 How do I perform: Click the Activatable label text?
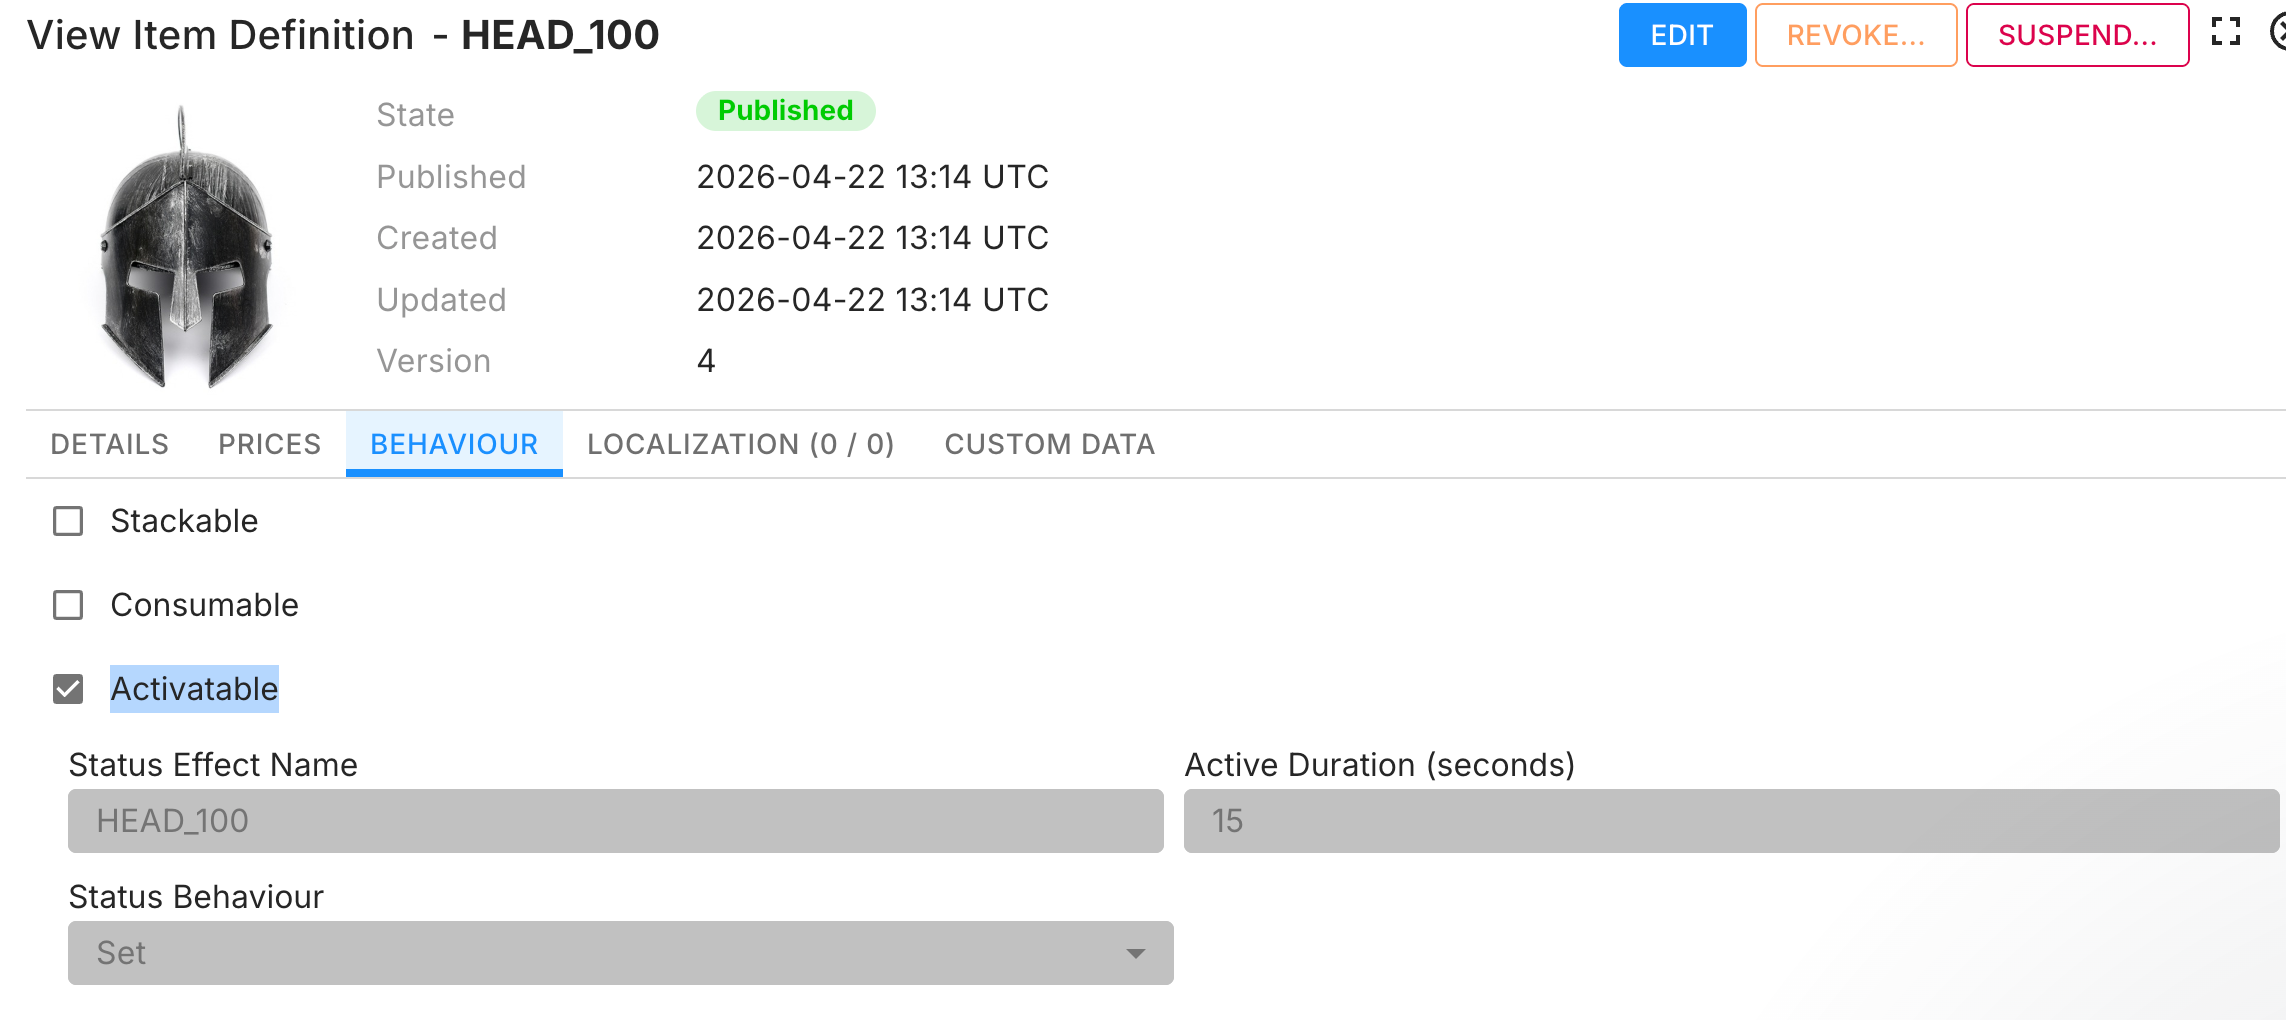point(194,689)
